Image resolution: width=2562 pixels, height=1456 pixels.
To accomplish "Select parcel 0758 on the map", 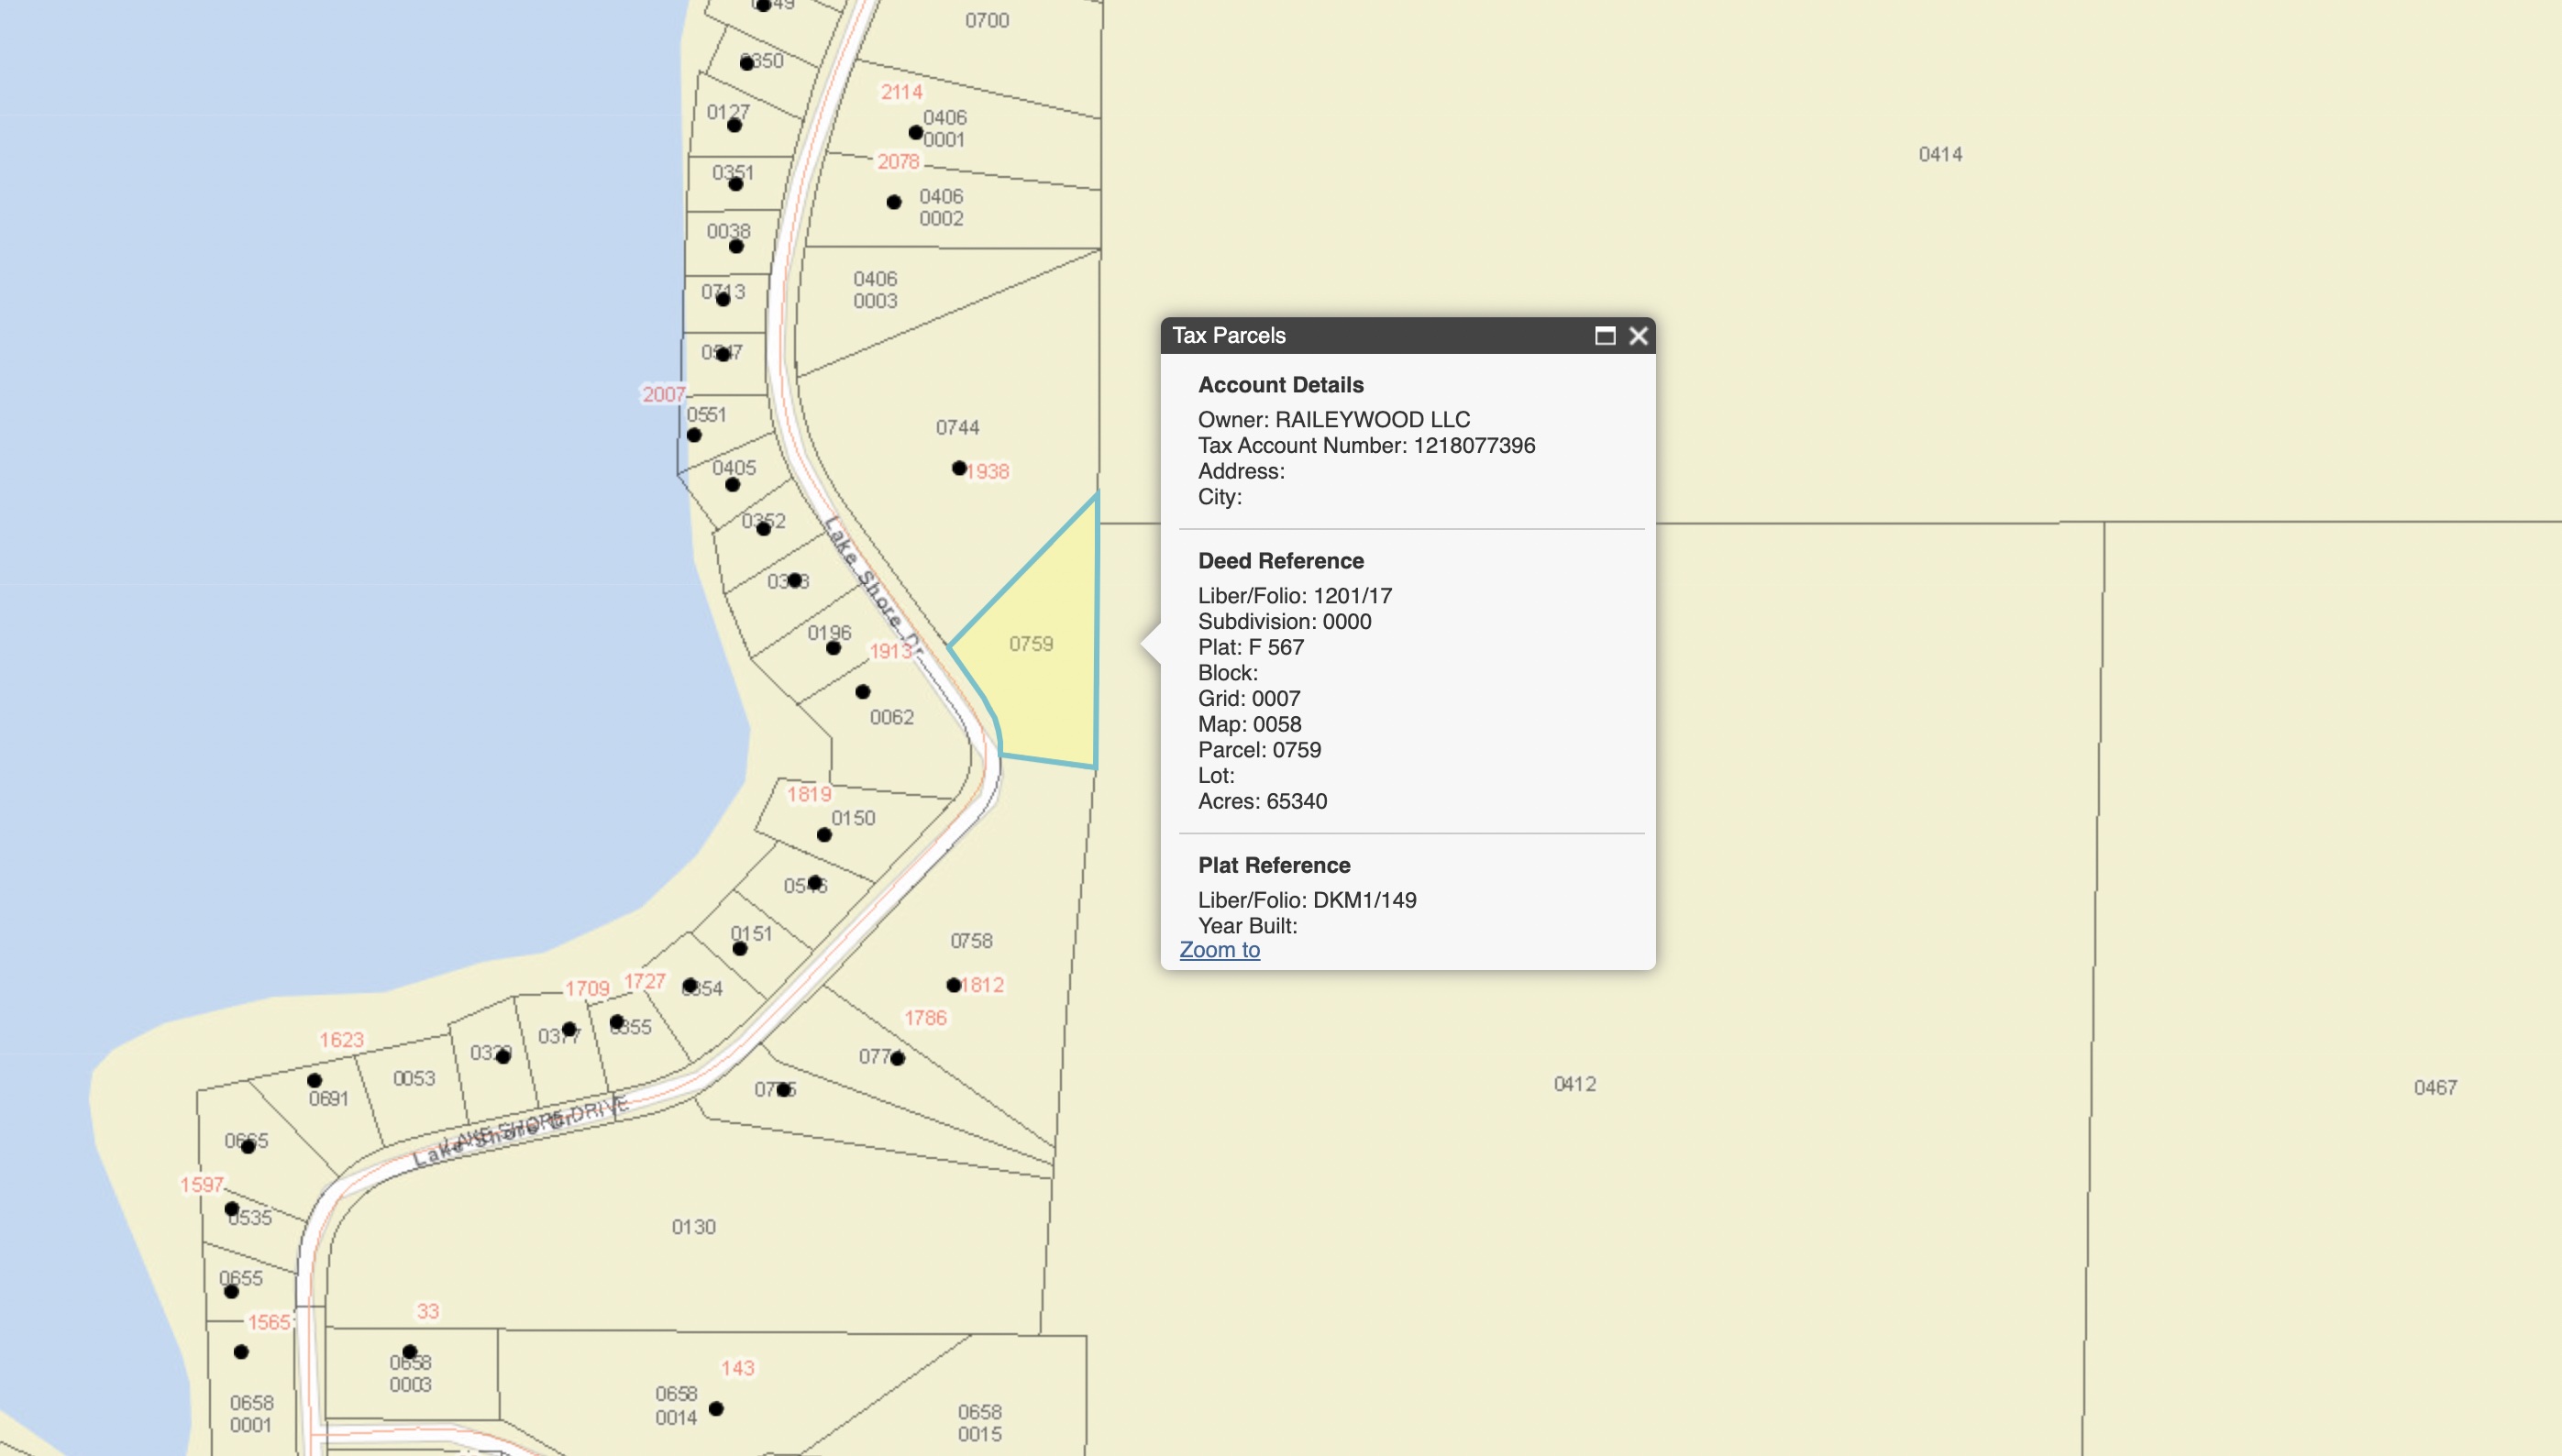I will [971, 941].
